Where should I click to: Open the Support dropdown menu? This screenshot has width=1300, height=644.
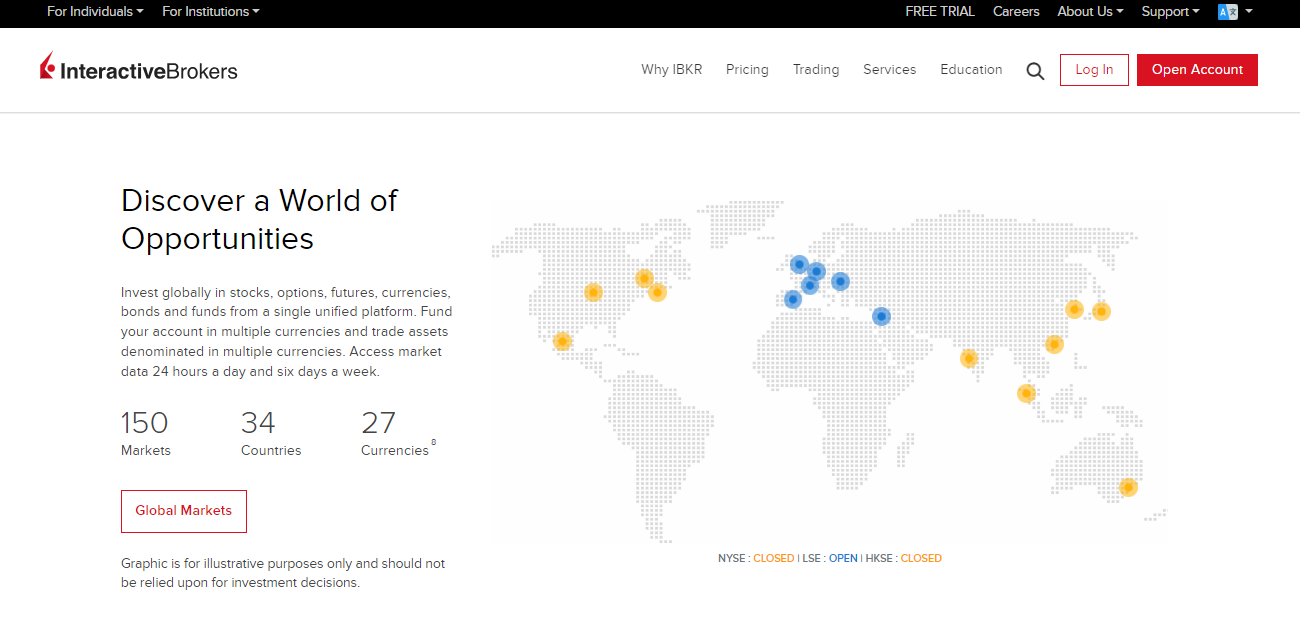point(1170,12)
